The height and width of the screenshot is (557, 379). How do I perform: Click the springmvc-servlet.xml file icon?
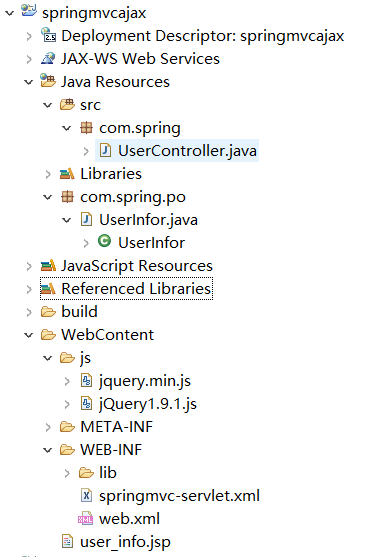(87, 495)
